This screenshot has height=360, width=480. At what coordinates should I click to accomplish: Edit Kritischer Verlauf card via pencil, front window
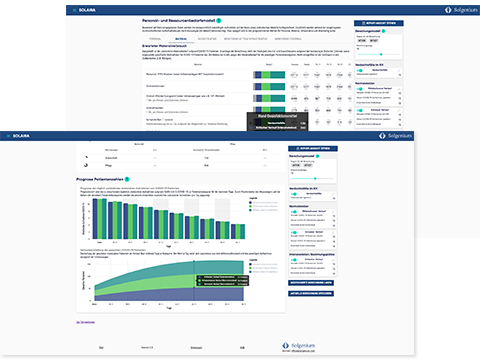(333, 260)
